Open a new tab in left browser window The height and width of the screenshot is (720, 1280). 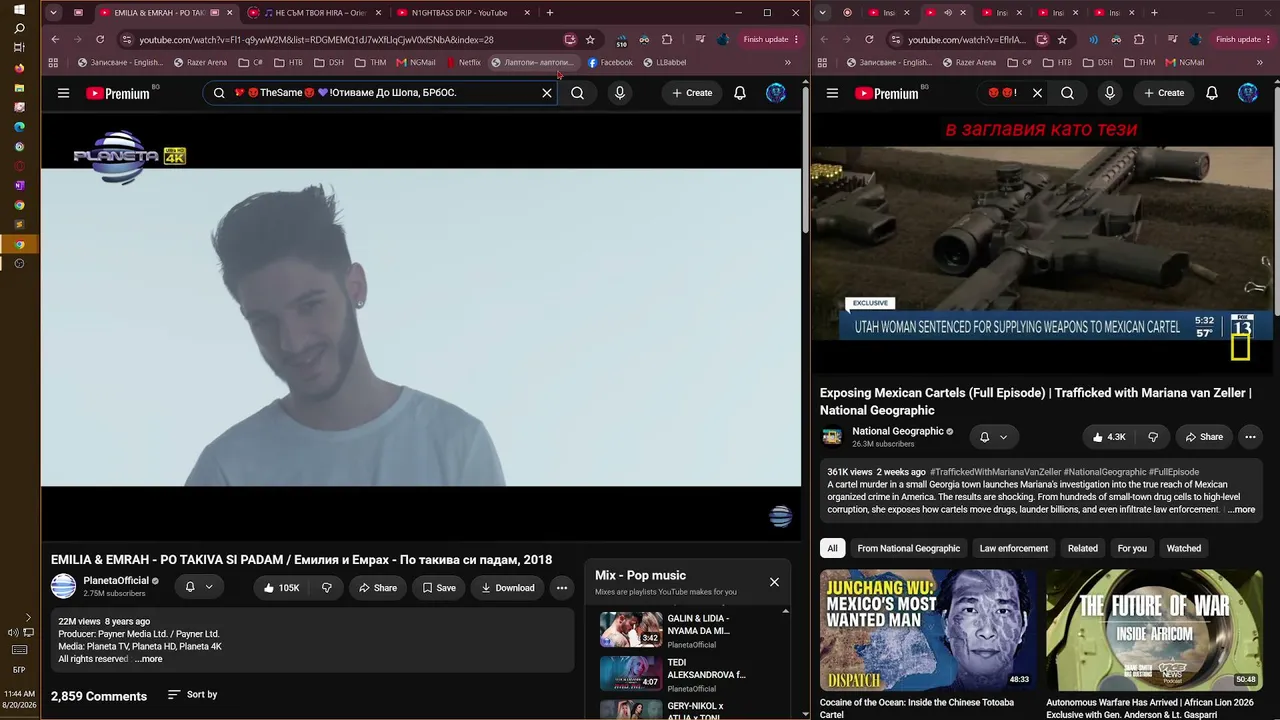550,13
